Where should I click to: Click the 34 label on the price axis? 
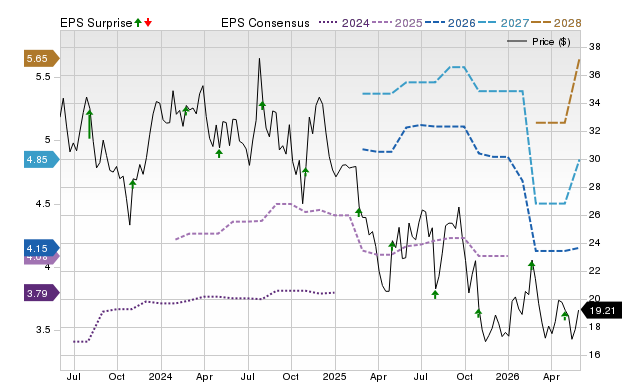click(595, 103)
